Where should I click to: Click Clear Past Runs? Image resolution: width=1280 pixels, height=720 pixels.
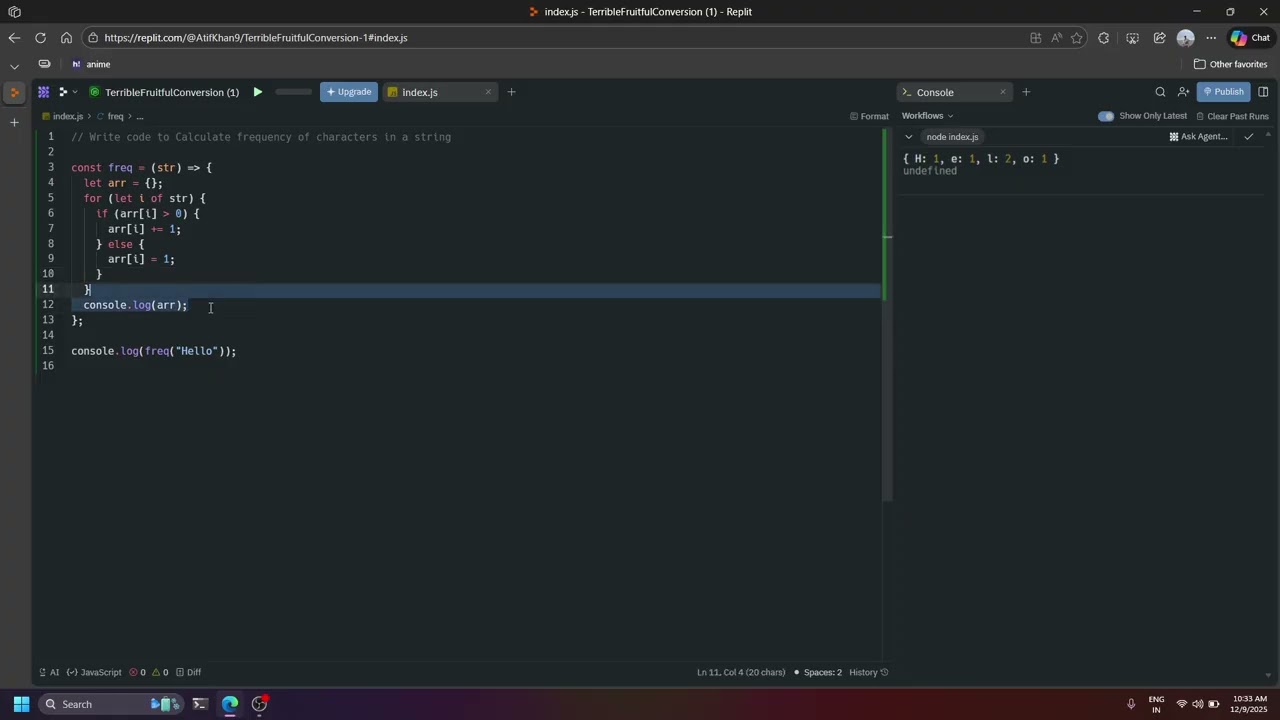coord(1232,116)
